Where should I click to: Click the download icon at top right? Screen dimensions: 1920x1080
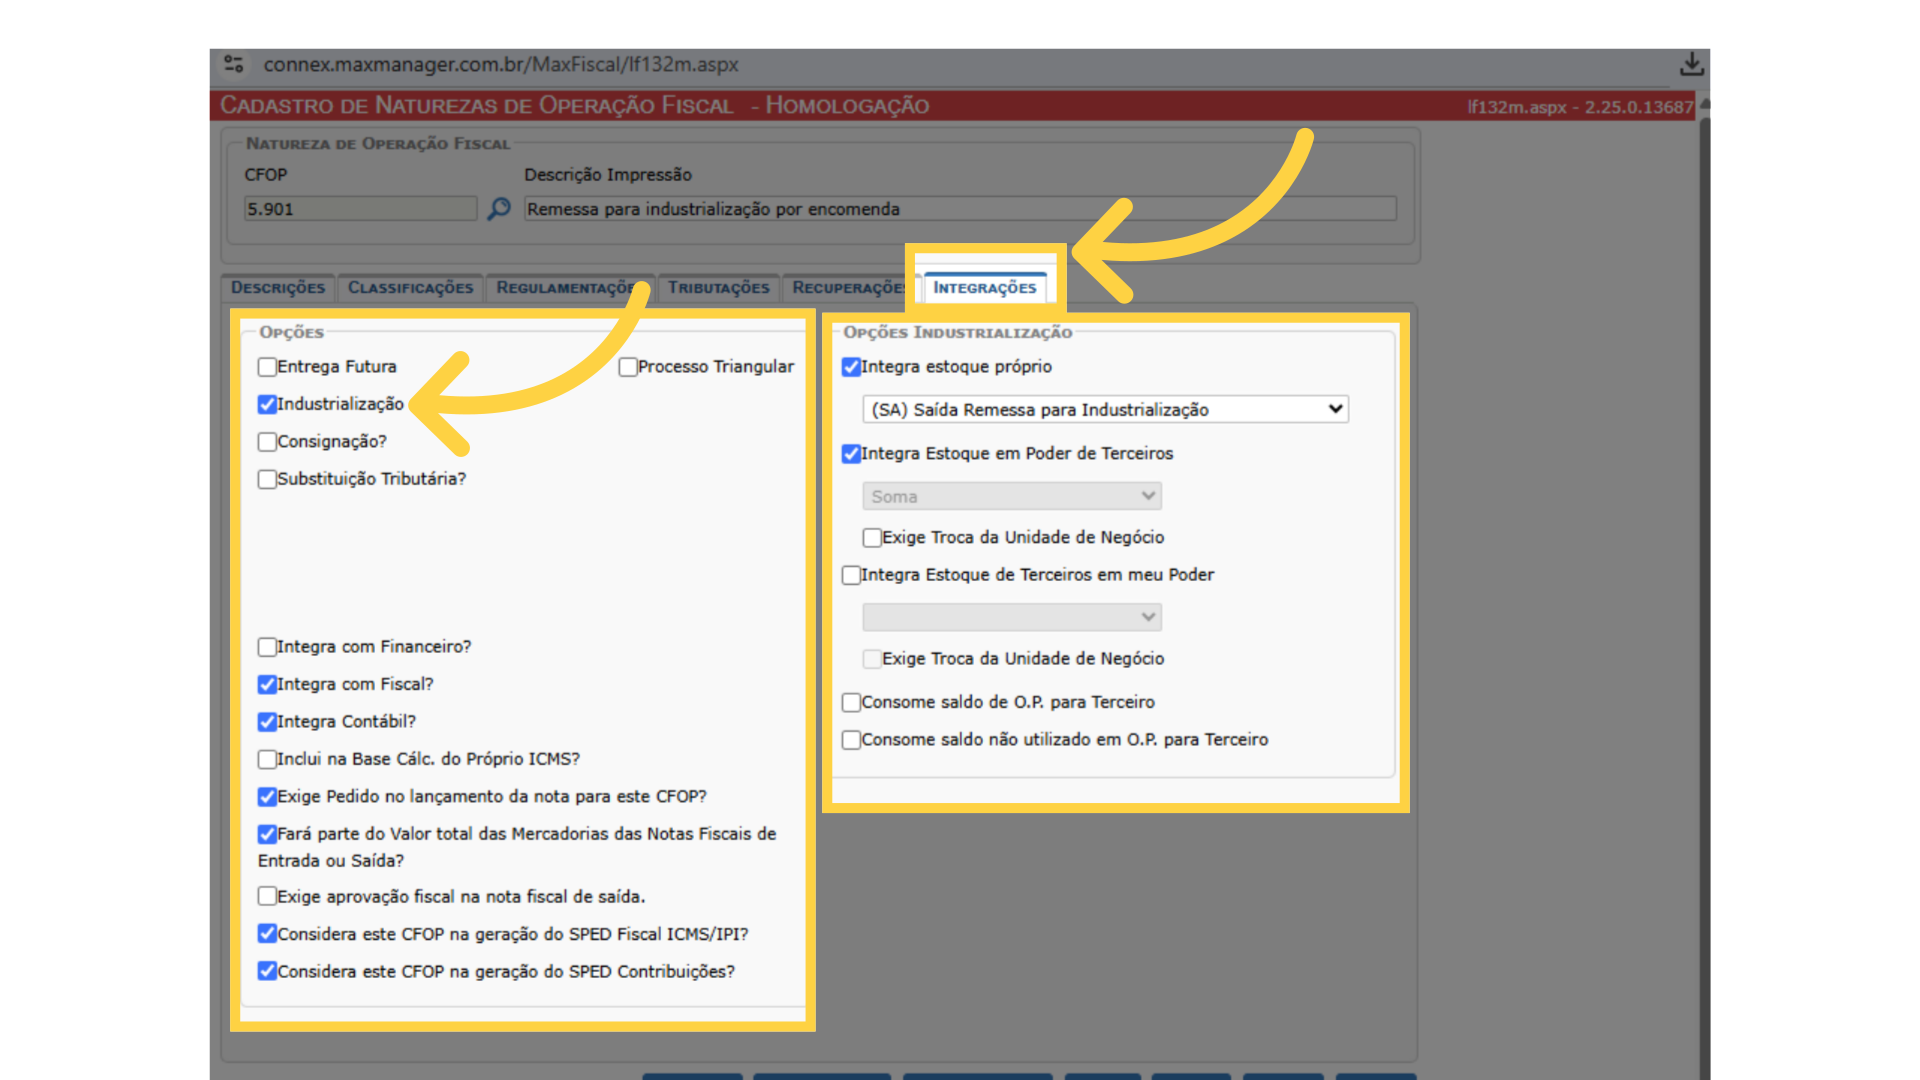1693,63
